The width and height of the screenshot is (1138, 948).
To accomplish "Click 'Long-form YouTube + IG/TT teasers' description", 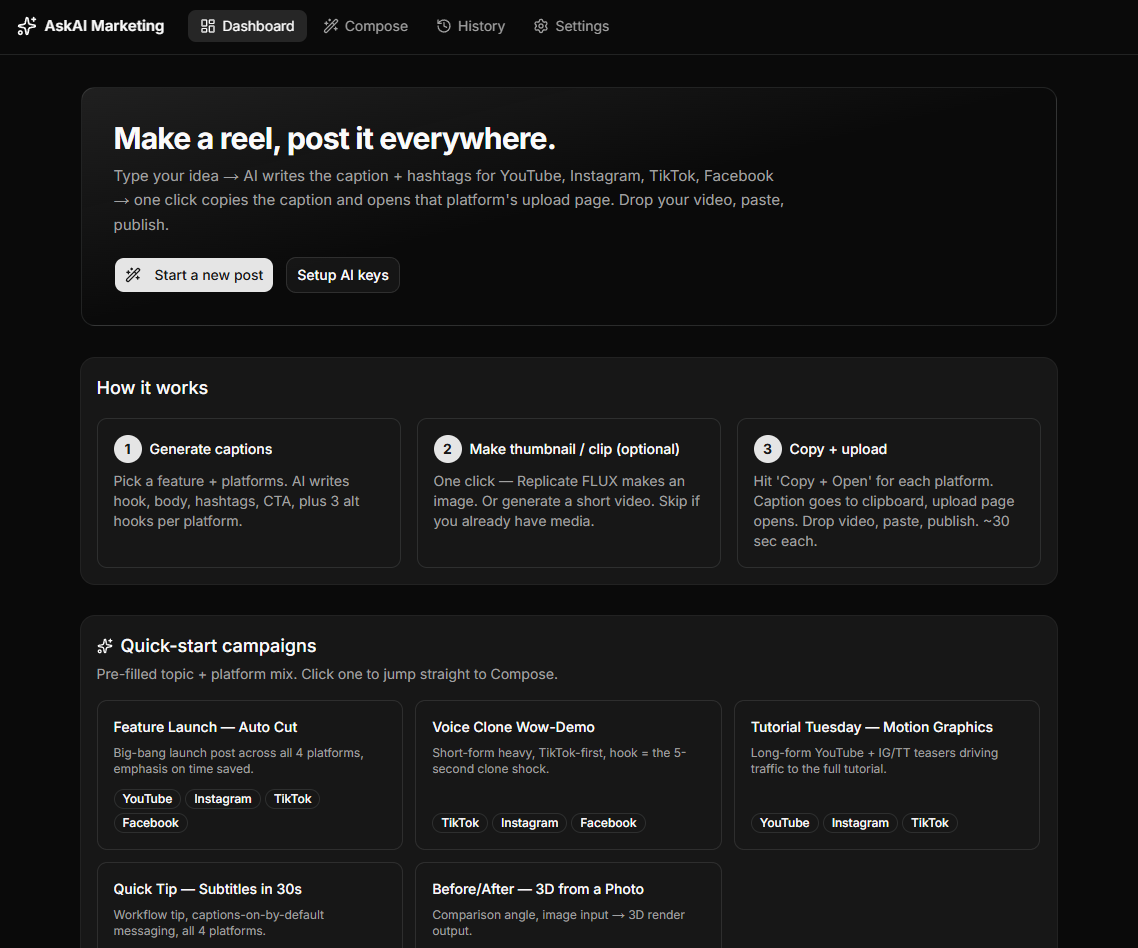I will click(x=875, y=761).
